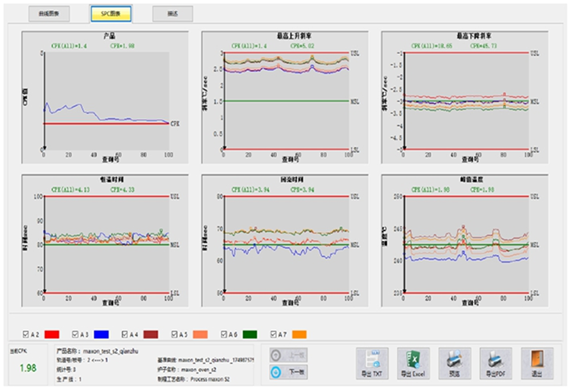
Task: Click the current CPK value 1.98
Action: [28, 368]
